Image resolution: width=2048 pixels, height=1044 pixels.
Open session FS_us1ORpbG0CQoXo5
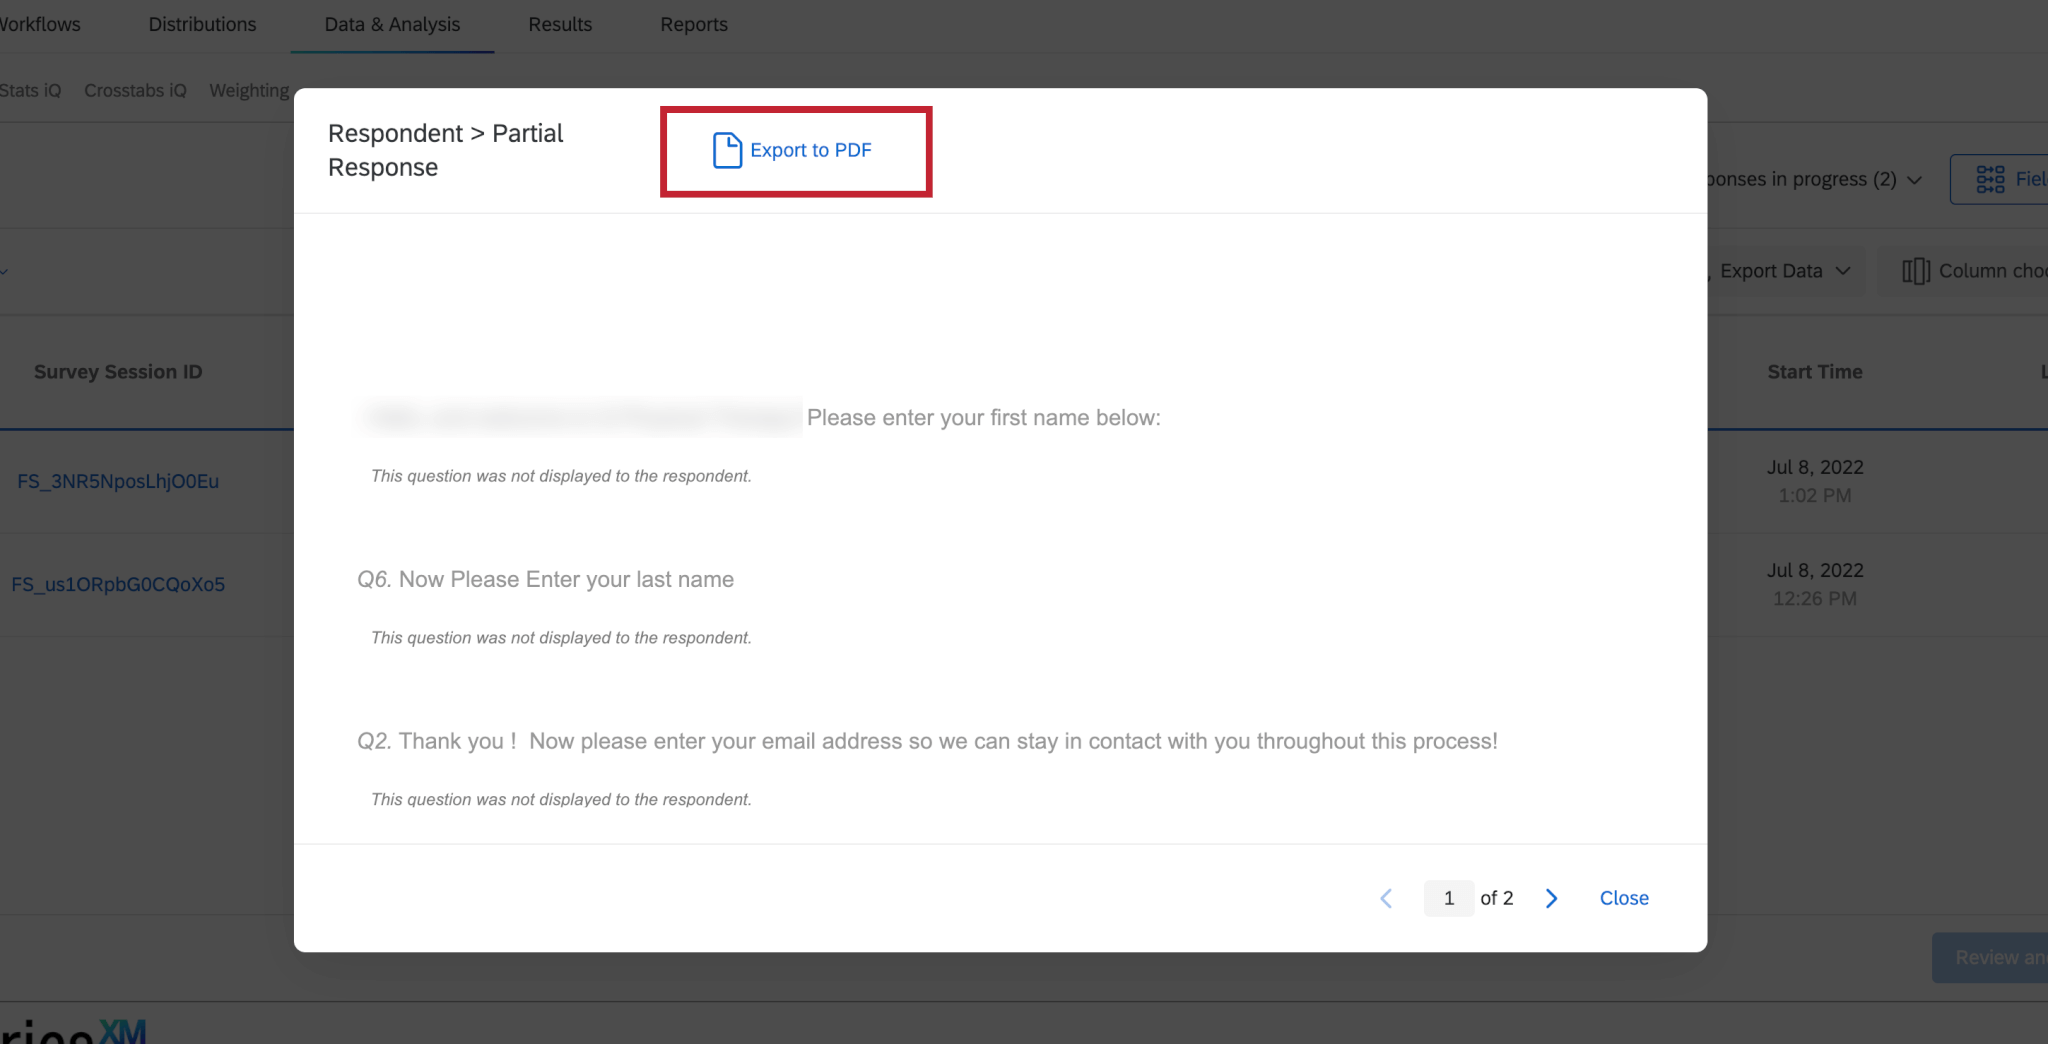coord(118,584)
